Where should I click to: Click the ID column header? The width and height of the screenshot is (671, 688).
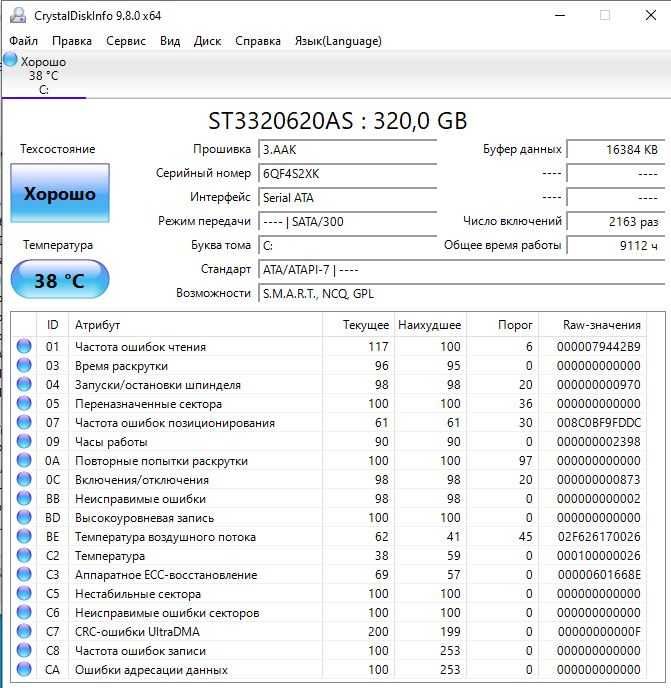pos(52,325)
